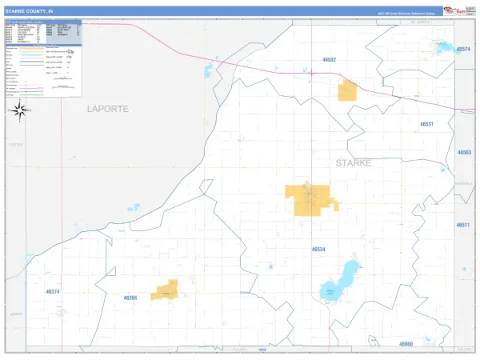Click the large blue lake near 46534
Screen dimensions: 480x360
pyautogui.click(x=339, y=282)
